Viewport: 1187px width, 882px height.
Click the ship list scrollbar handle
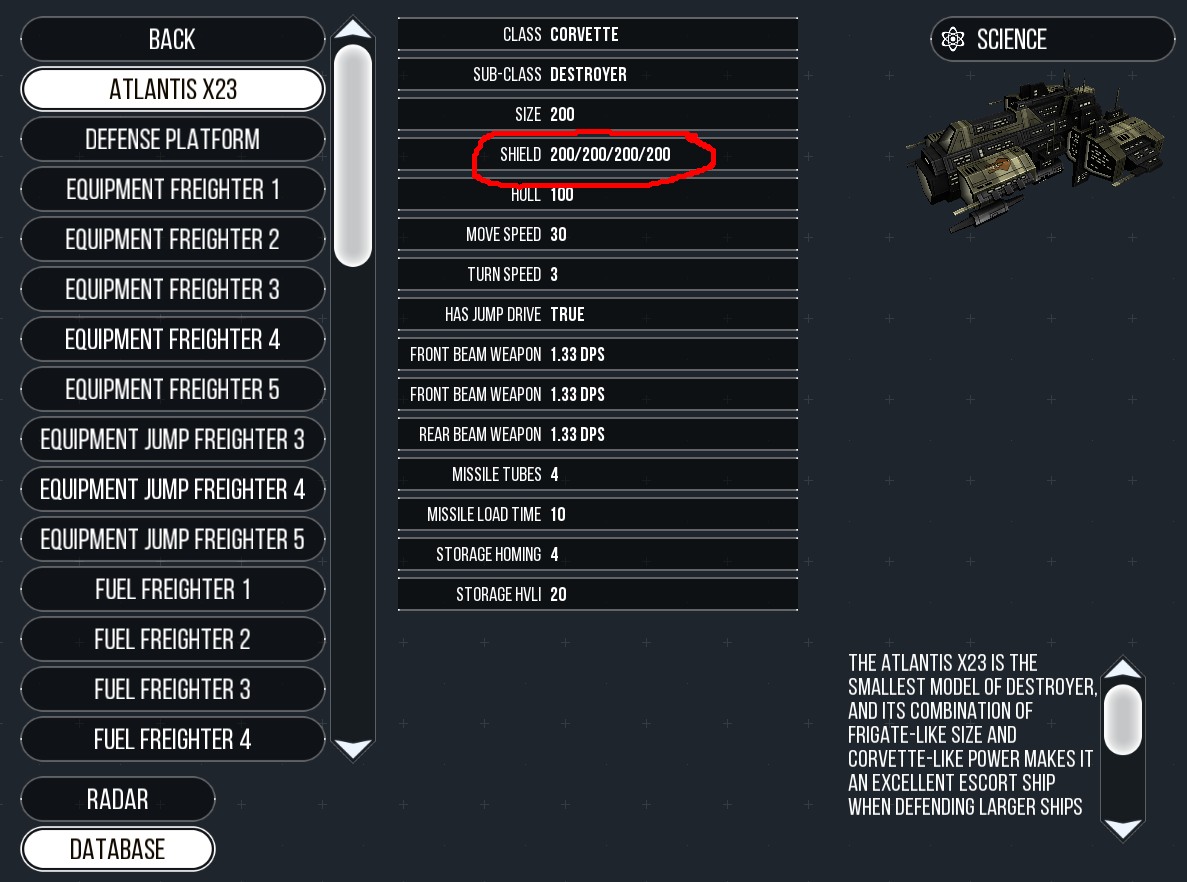[353, 155]
